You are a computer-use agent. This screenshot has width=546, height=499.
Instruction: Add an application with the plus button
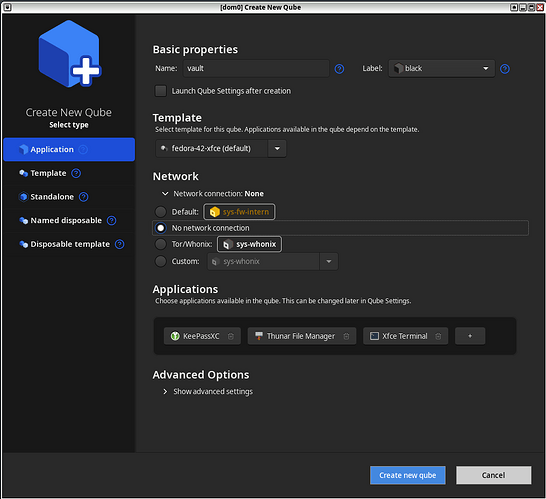470,336
